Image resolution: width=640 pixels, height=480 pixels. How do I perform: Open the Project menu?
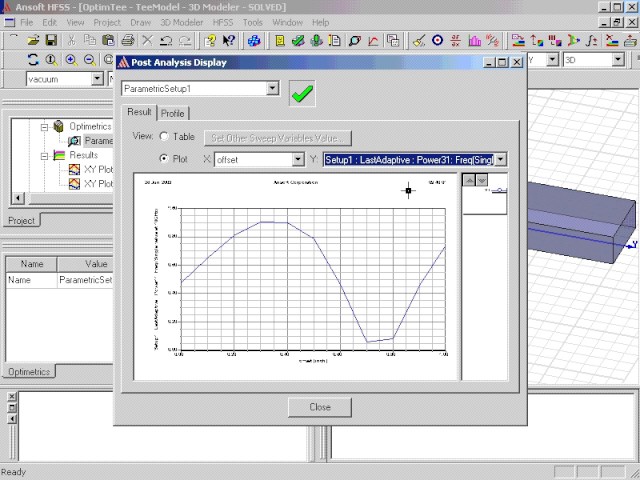coord(107,22)
